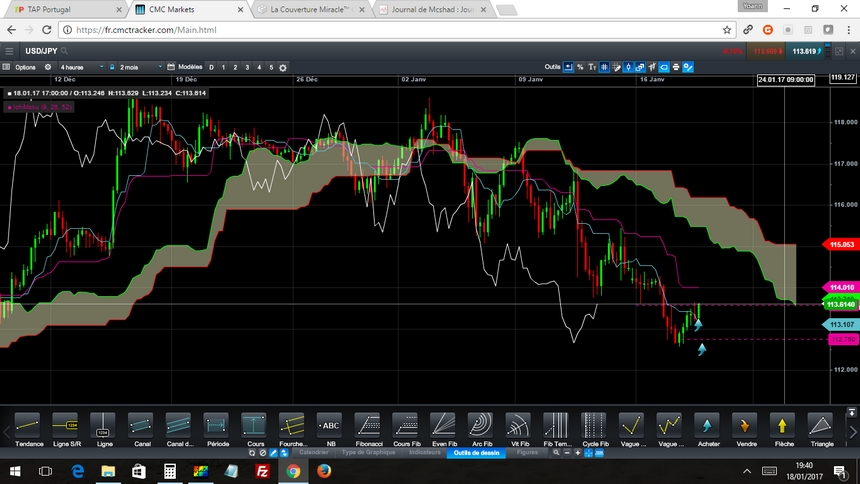Zoom in chart with plus button
Viewport: 860px width, 484px height.
click(578, 453)
